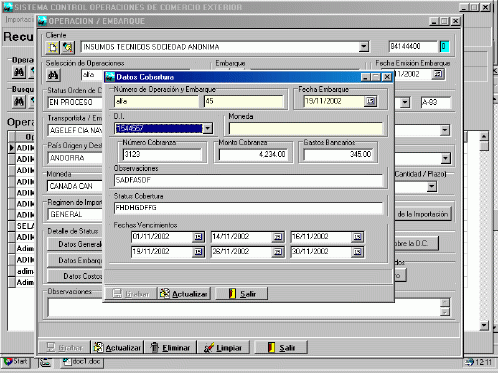Click the 'de la Importación' button
Image resolution: width=498 pixels, height=373 pixels.
click(x=423, y=214)
